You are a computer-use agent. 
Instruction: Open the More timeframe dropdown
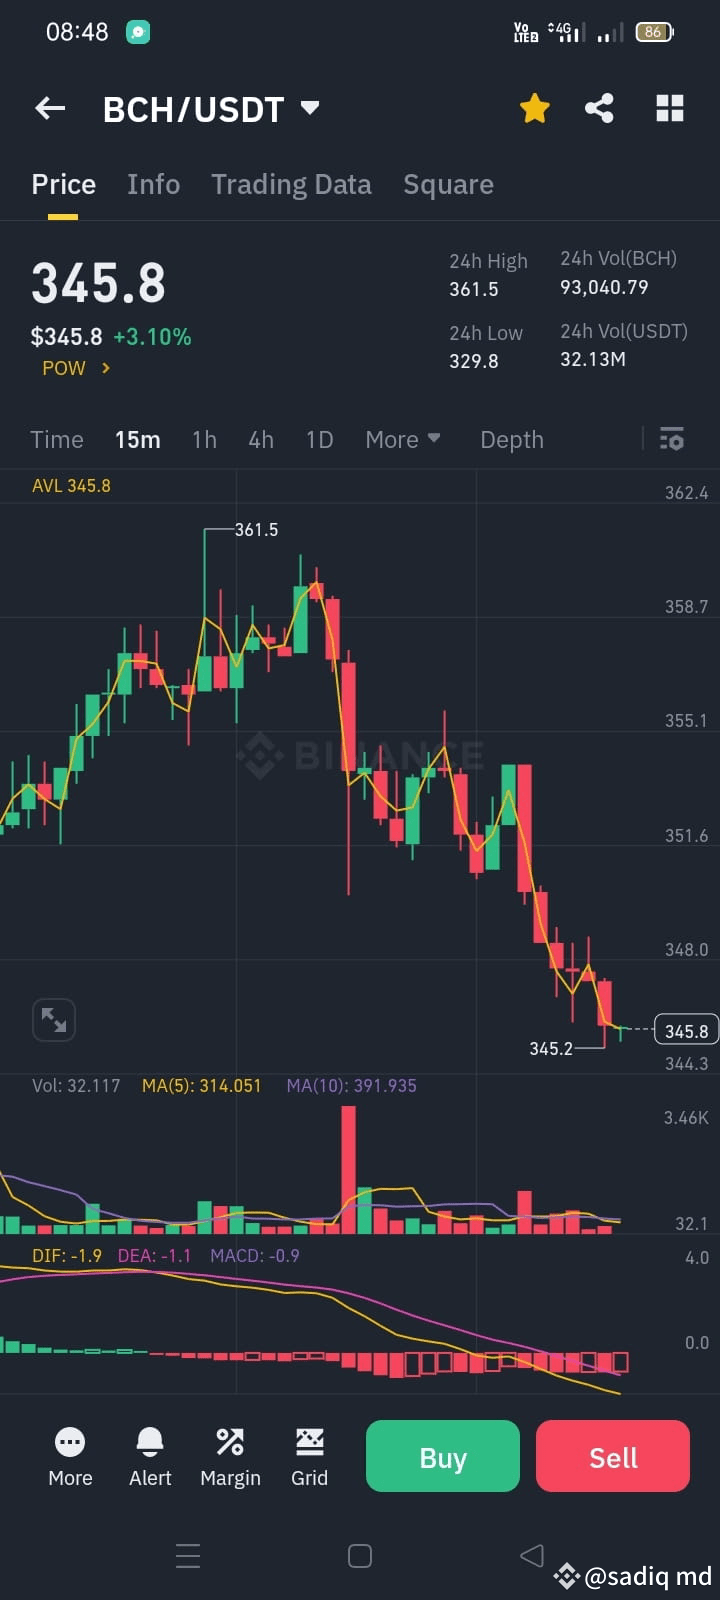coord(402,439)
